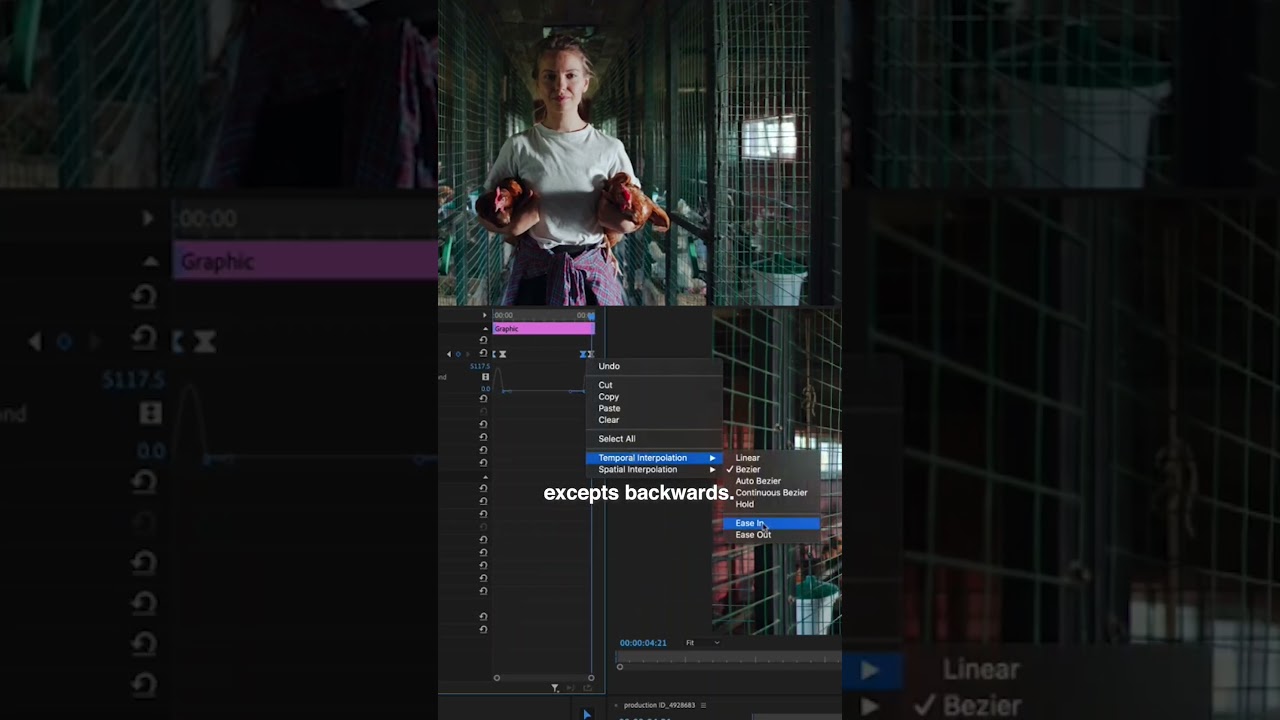Open the Spatial Interpolation submenu
The width and height of the screenshot is (1280, 720).
(653, 470)
